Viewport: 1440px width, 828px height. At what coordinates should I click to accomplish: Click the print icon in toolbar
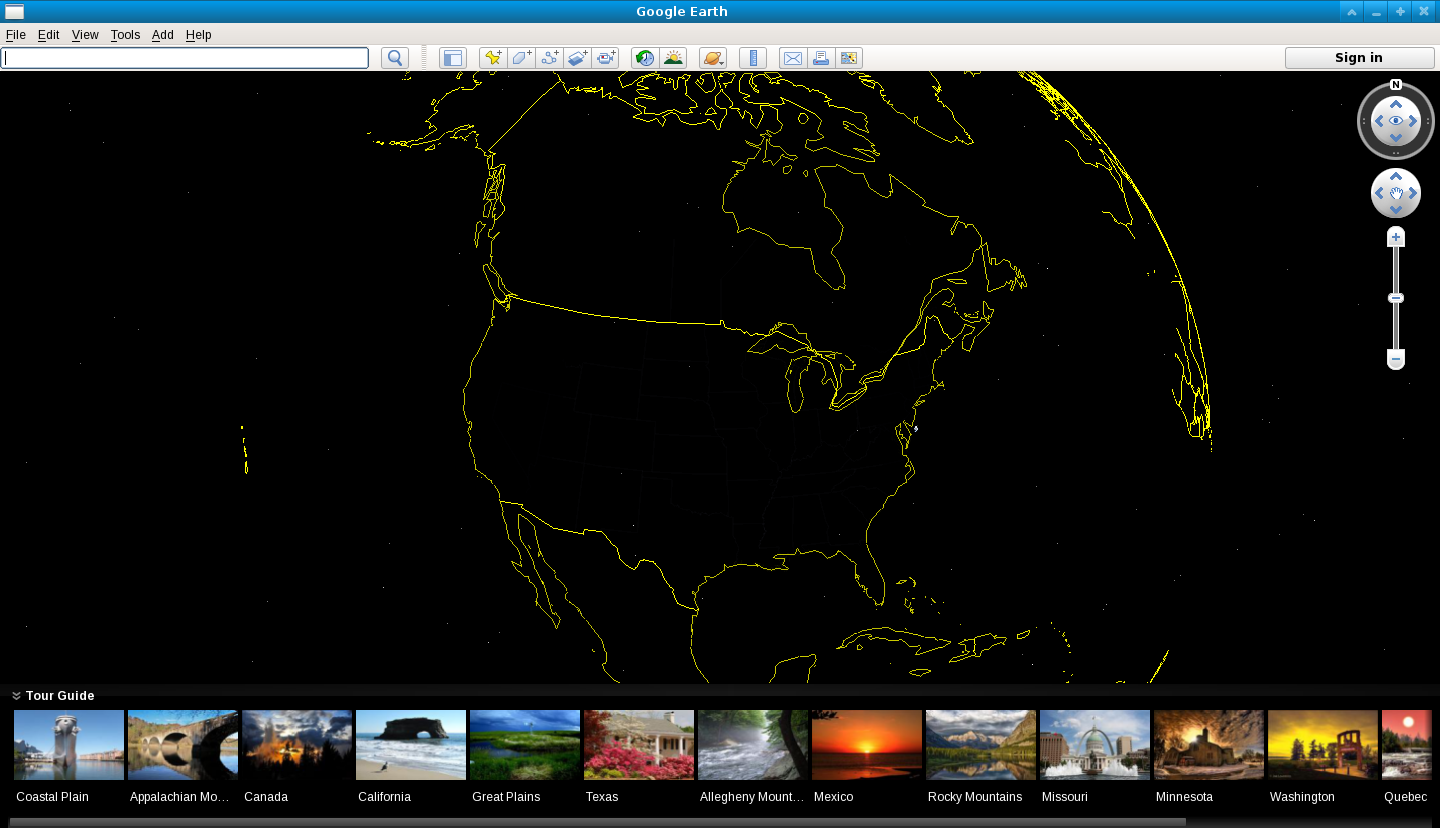[821, 58]
